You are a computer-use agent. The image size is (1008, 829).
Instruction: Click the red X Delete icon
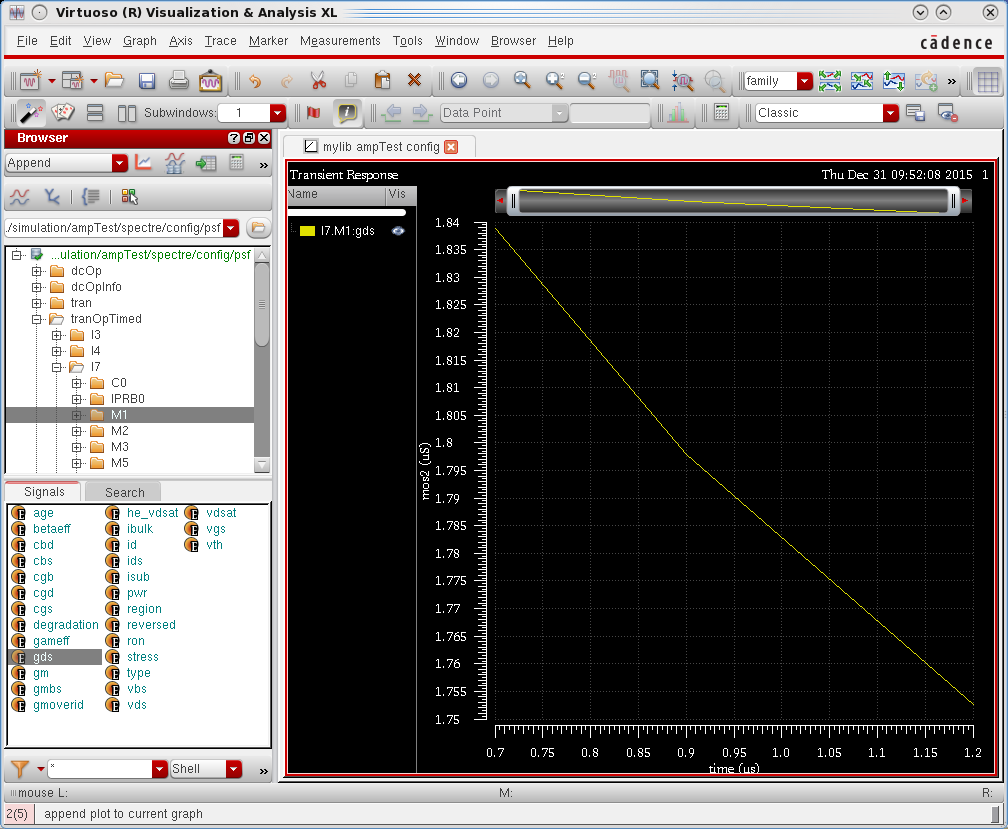(x=415, y=80)
